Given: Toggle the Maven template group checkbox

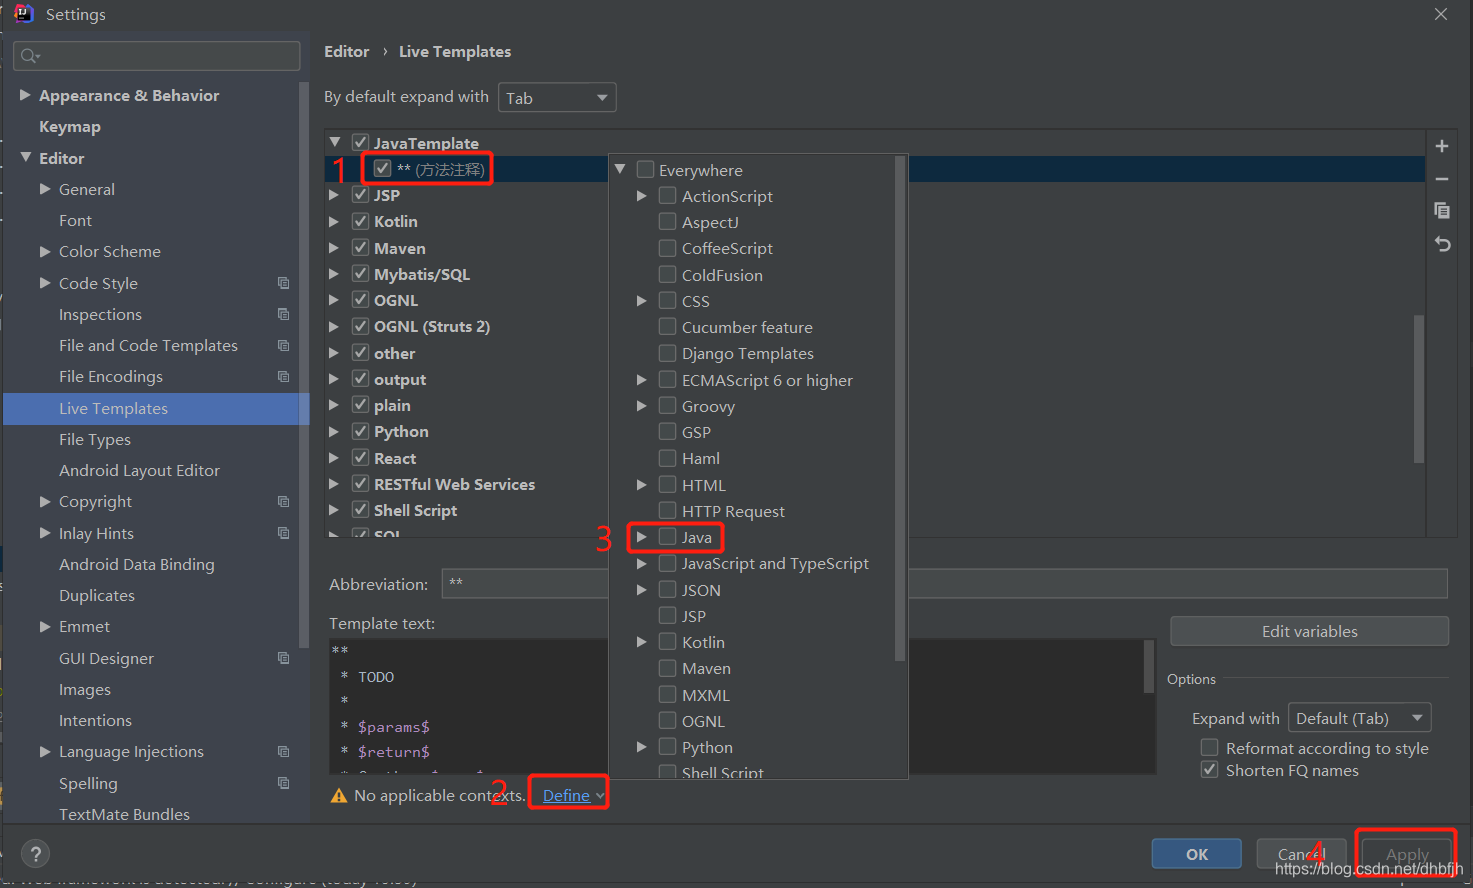Looking at the screenshot, I should pos(361,248).
